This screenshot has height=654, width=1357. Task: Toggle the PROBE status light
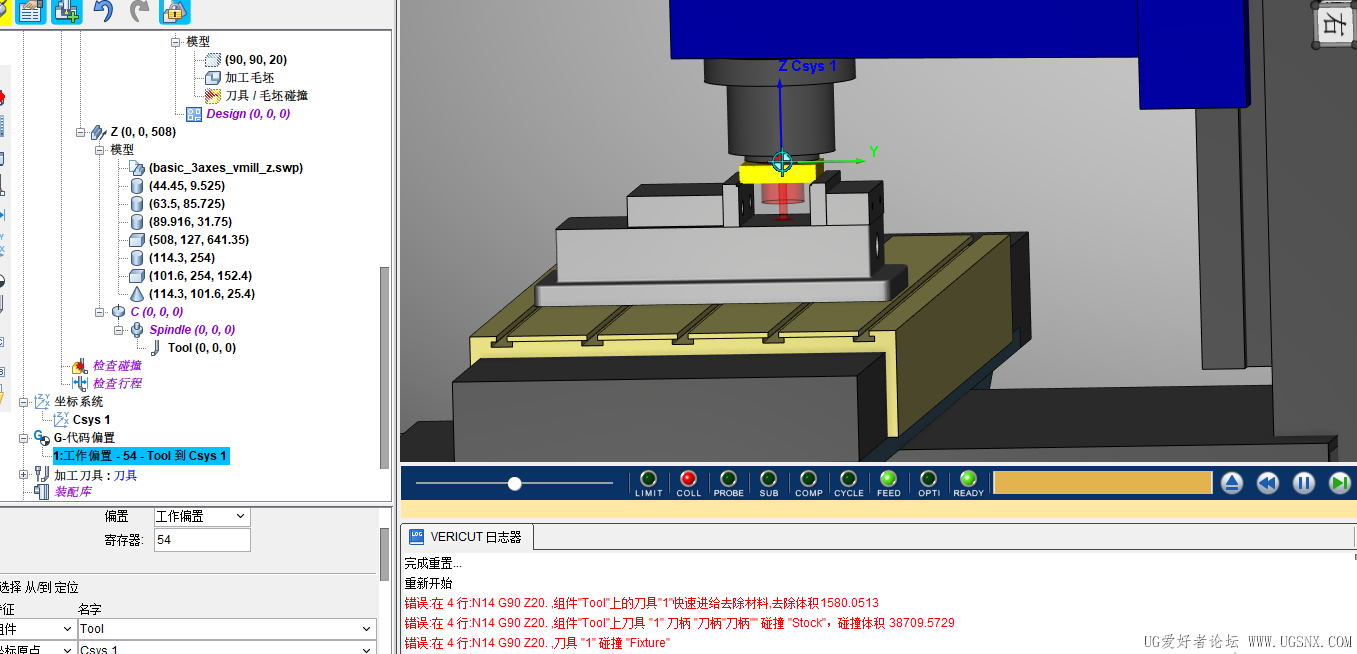[728, 479]
